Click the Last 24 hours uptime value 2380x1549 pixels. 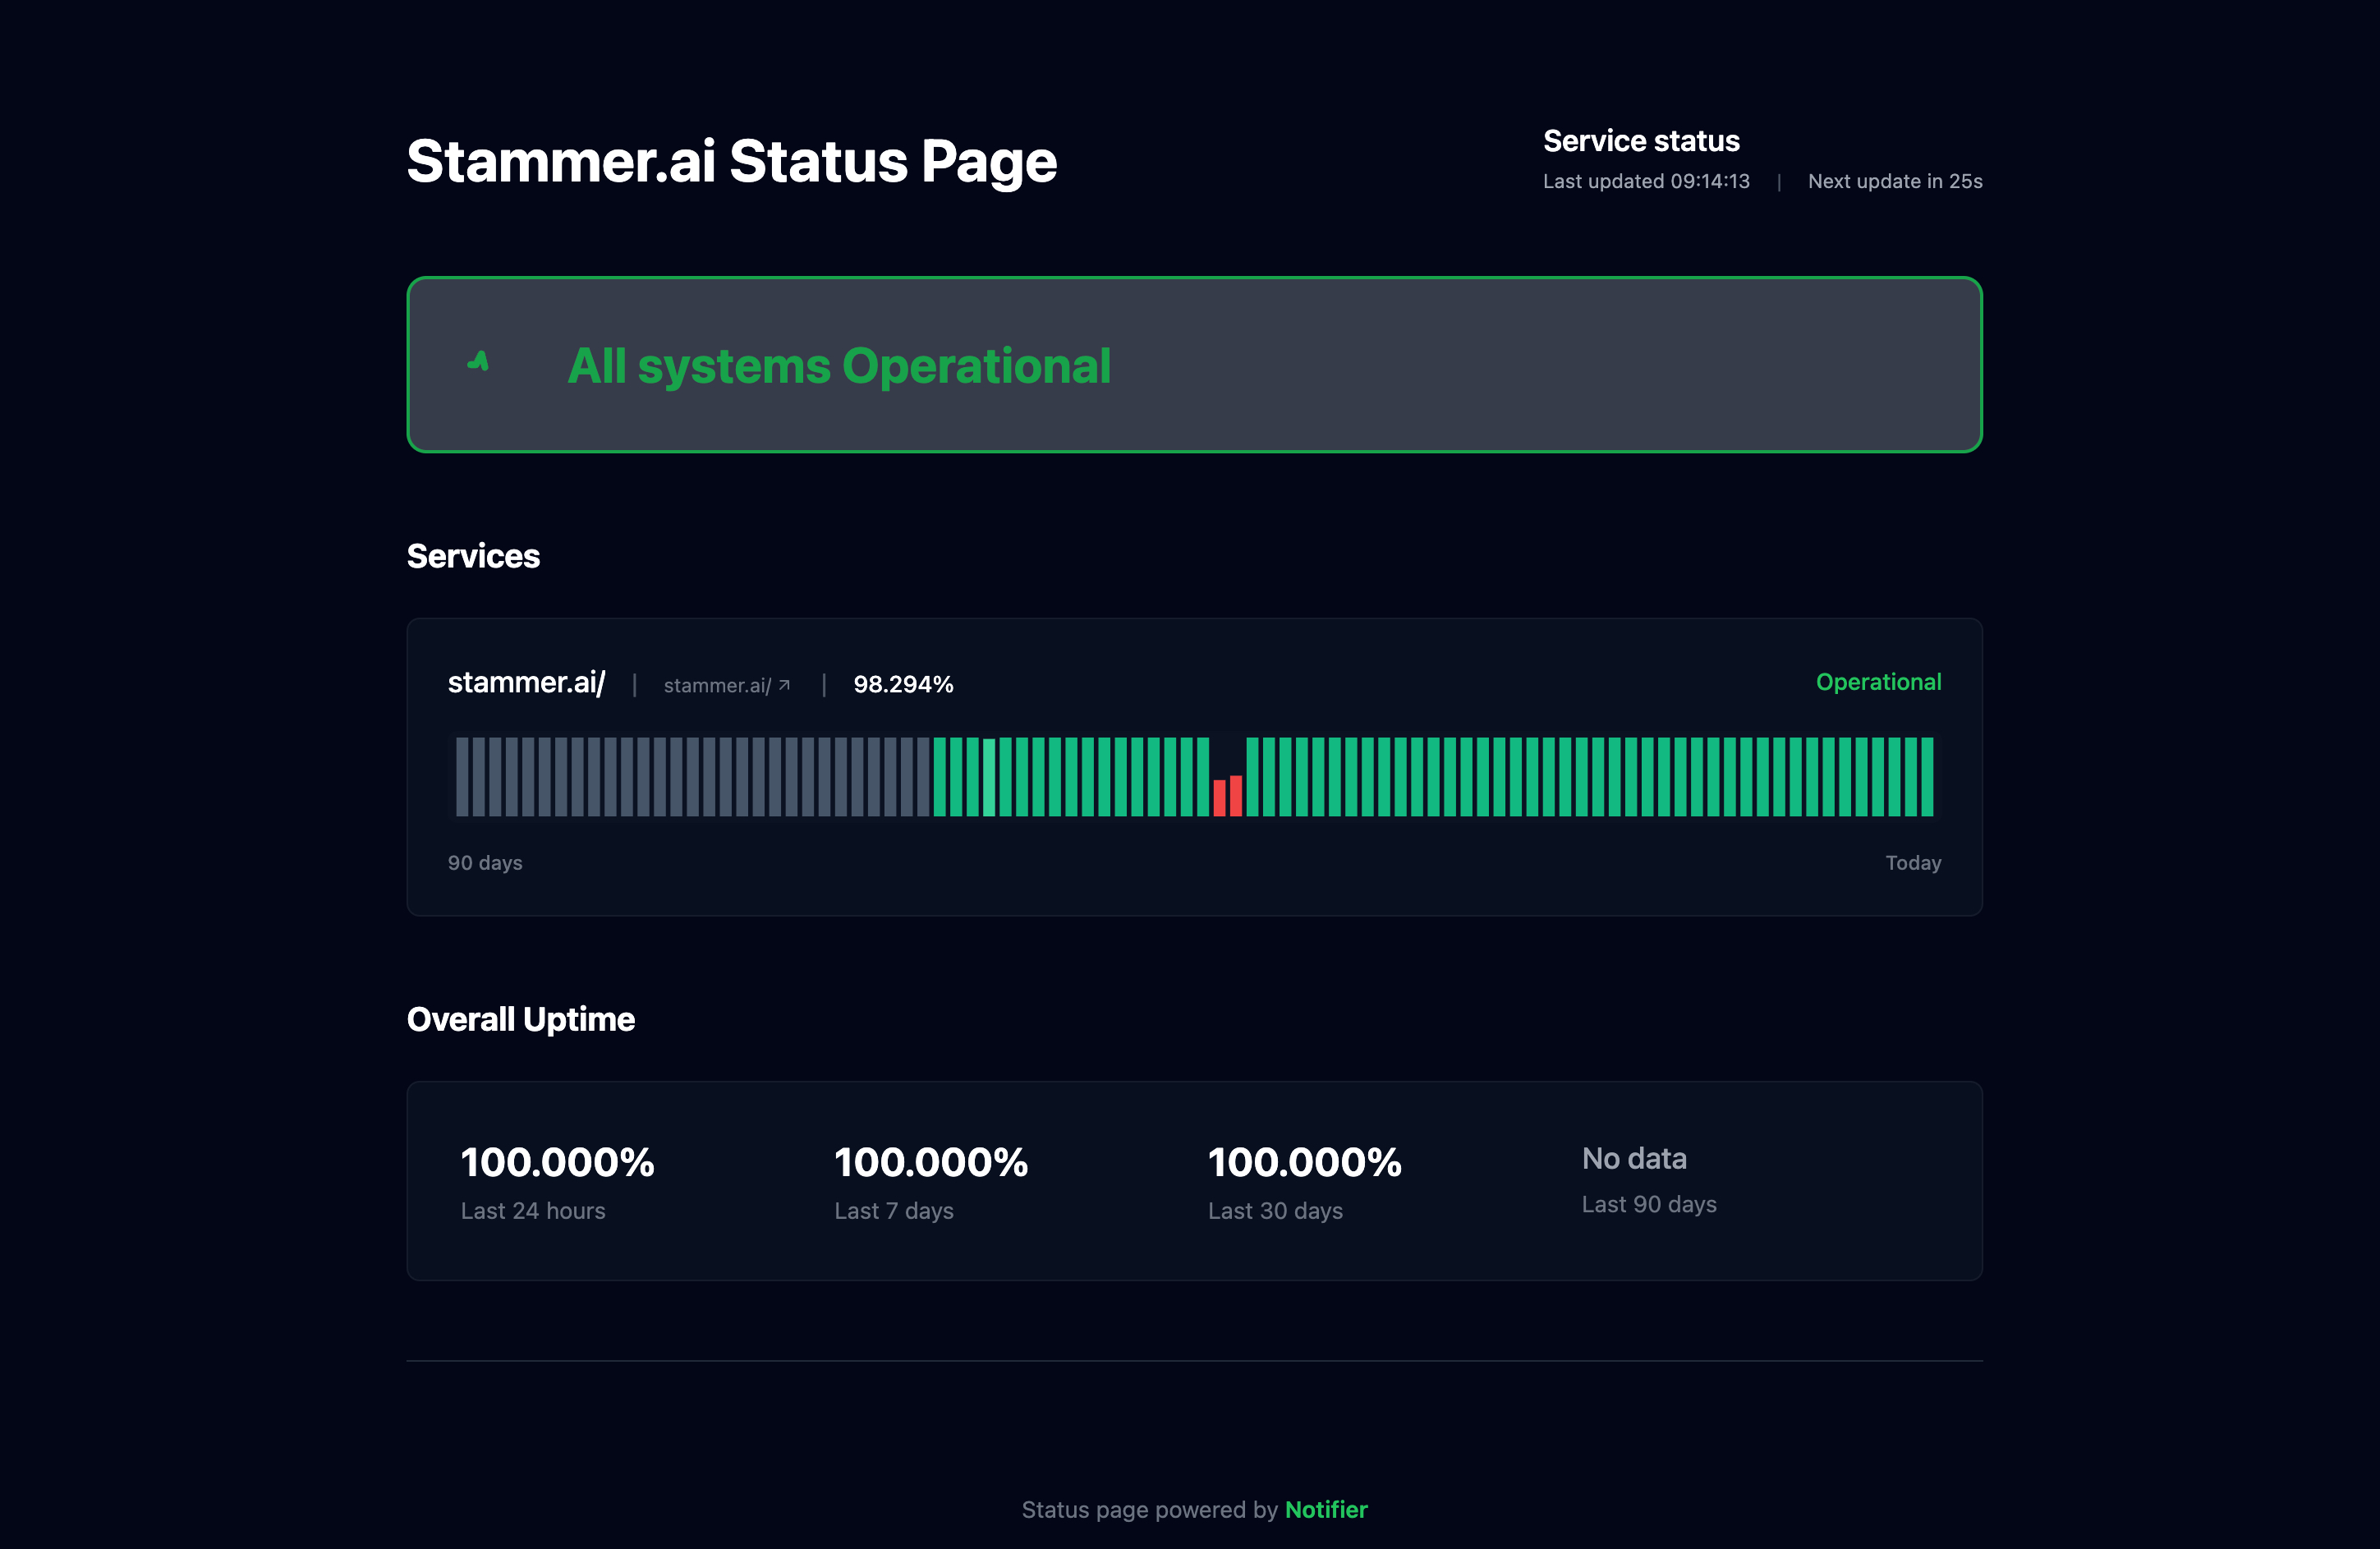[557, 1162]
